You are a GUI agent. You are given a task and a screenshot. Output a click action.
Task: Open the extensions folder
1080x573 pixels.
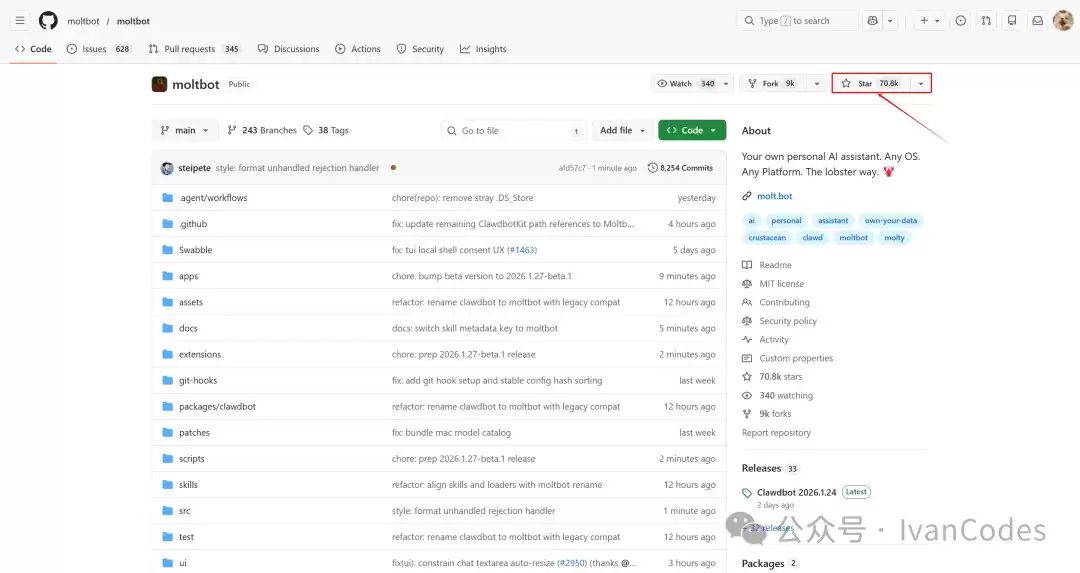pos(200,355)
